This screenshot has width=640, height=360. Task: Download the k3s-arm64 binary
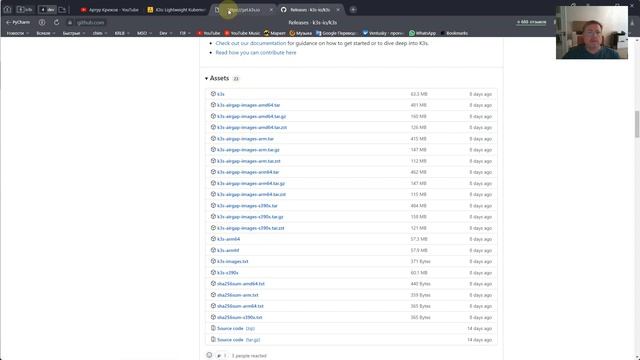pos(229,239)
